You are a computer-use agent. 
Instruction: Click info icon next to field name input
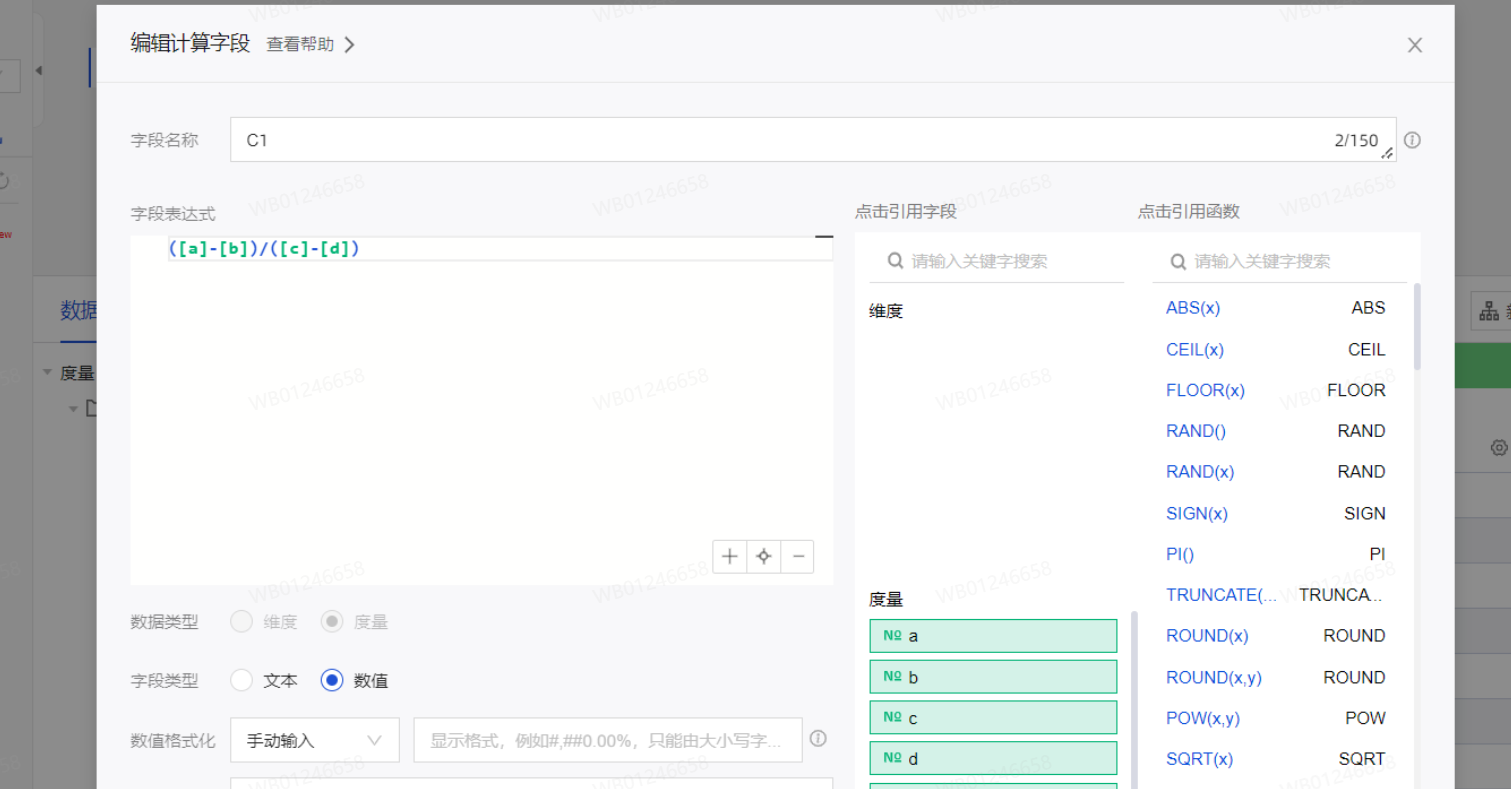(1412, 140)
